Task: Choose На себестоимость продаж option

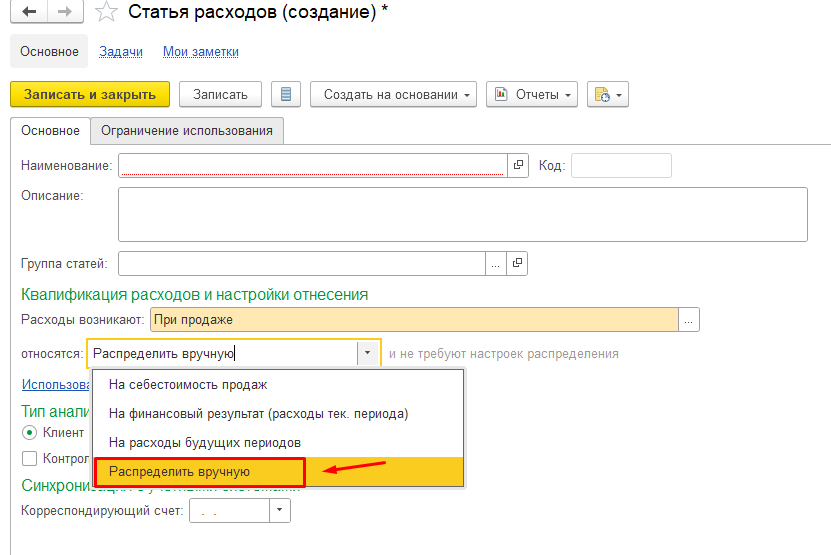Action: pos(188,384)
